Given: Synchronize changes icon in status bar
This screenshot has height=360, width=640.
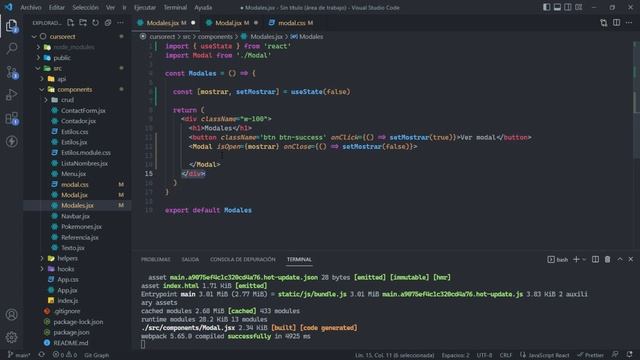Looking at the screenshot, I should coord(42,355).
